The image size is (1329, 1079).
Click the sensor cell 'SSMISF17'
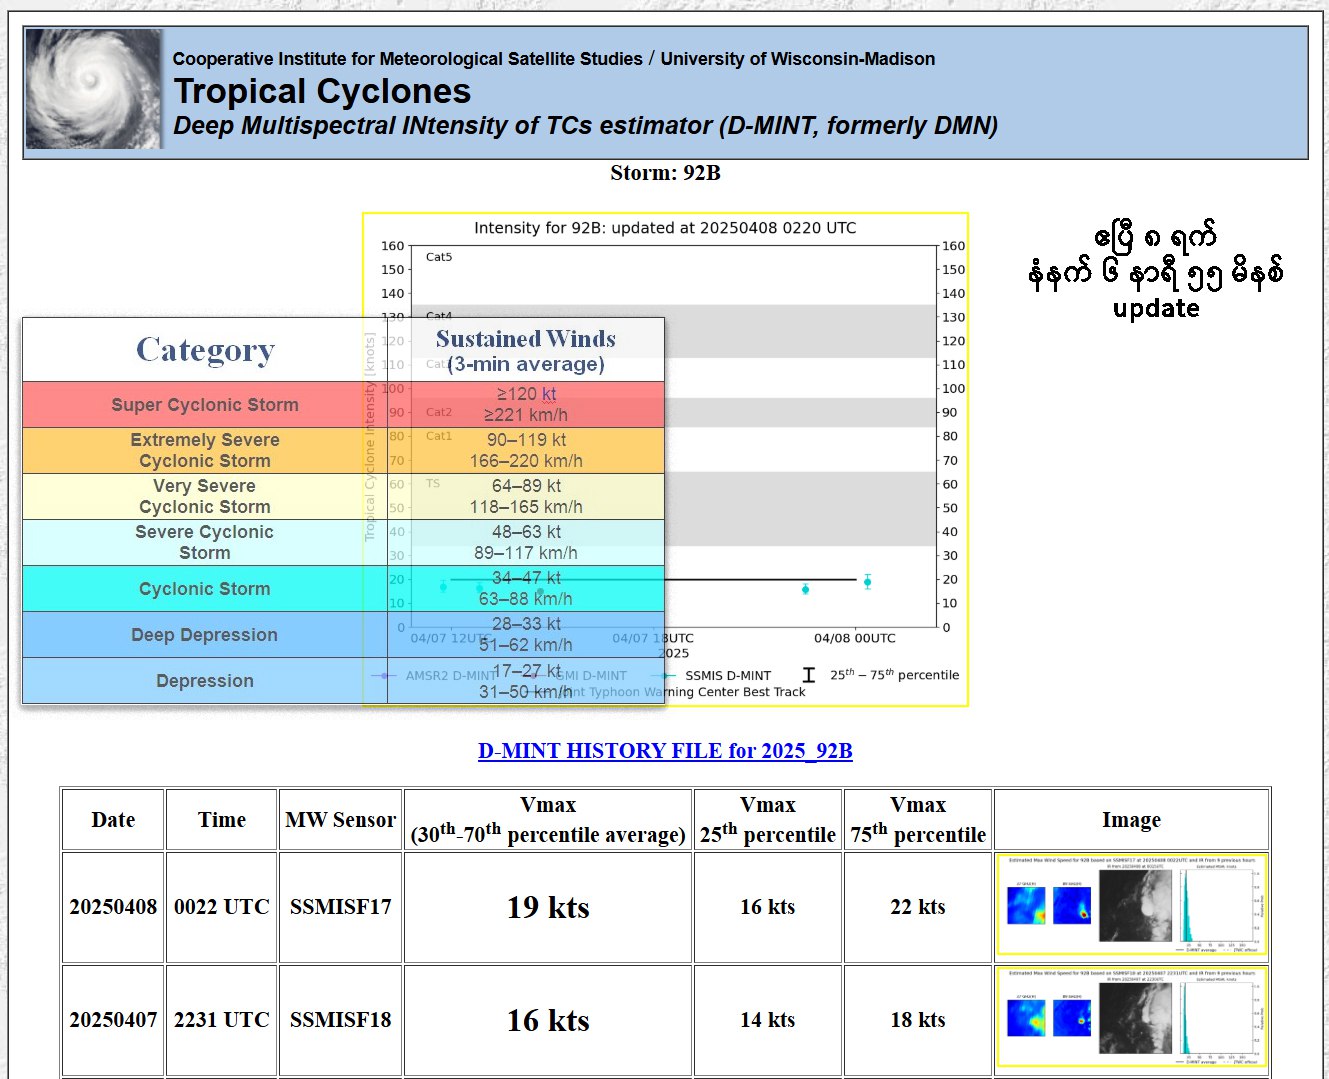[x=341, y=907]
